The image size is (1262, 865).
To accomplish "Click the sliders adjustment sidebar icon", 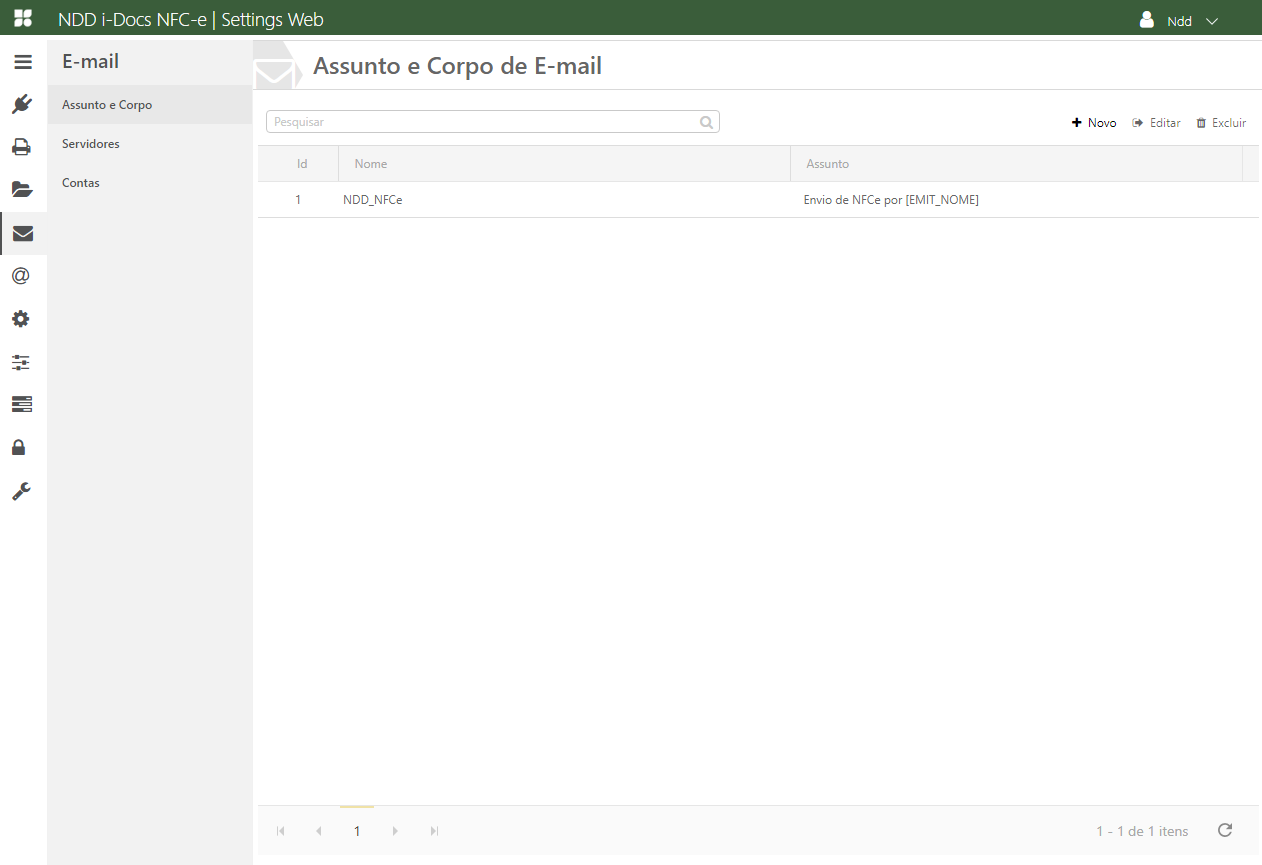I will tap(22, 362).
